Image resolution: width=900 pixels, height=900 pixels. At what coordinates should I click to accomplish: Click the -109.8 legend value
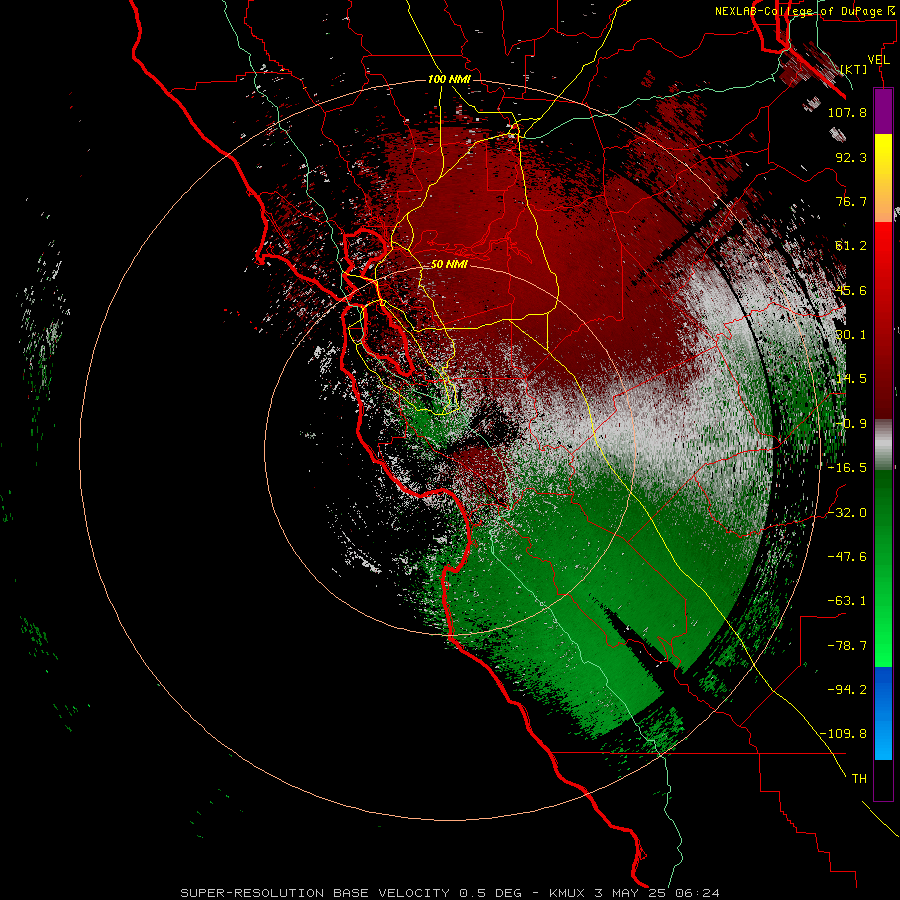[843, 734]
